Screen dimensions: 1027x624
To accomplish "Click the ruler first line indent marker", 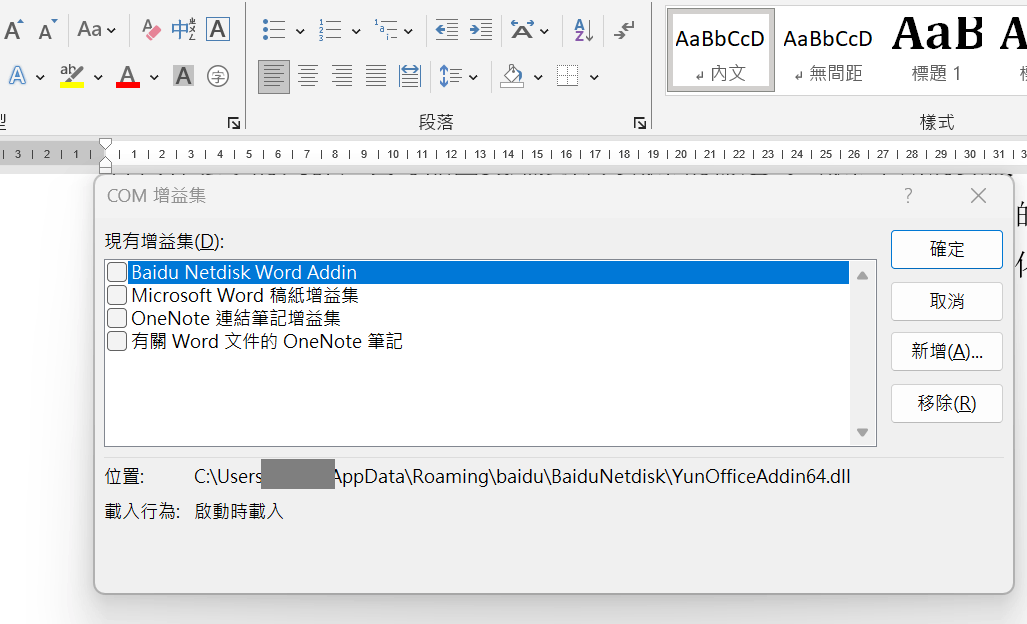I will [x=105, y=143].
